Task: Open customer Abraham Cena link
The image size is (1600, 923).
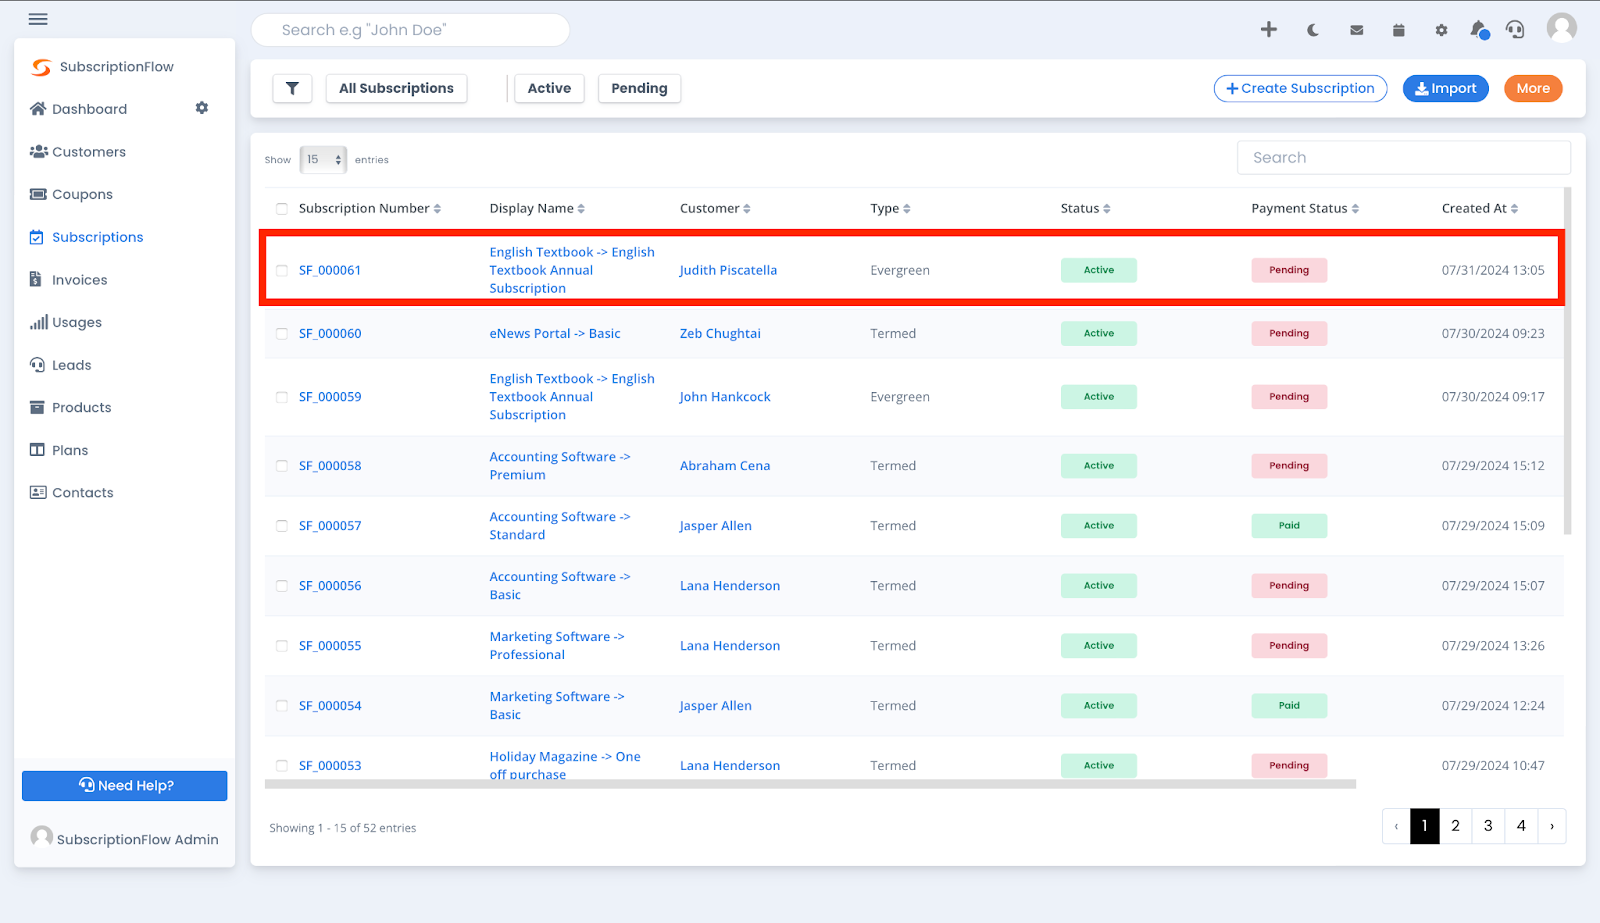Action: [725, 466]
